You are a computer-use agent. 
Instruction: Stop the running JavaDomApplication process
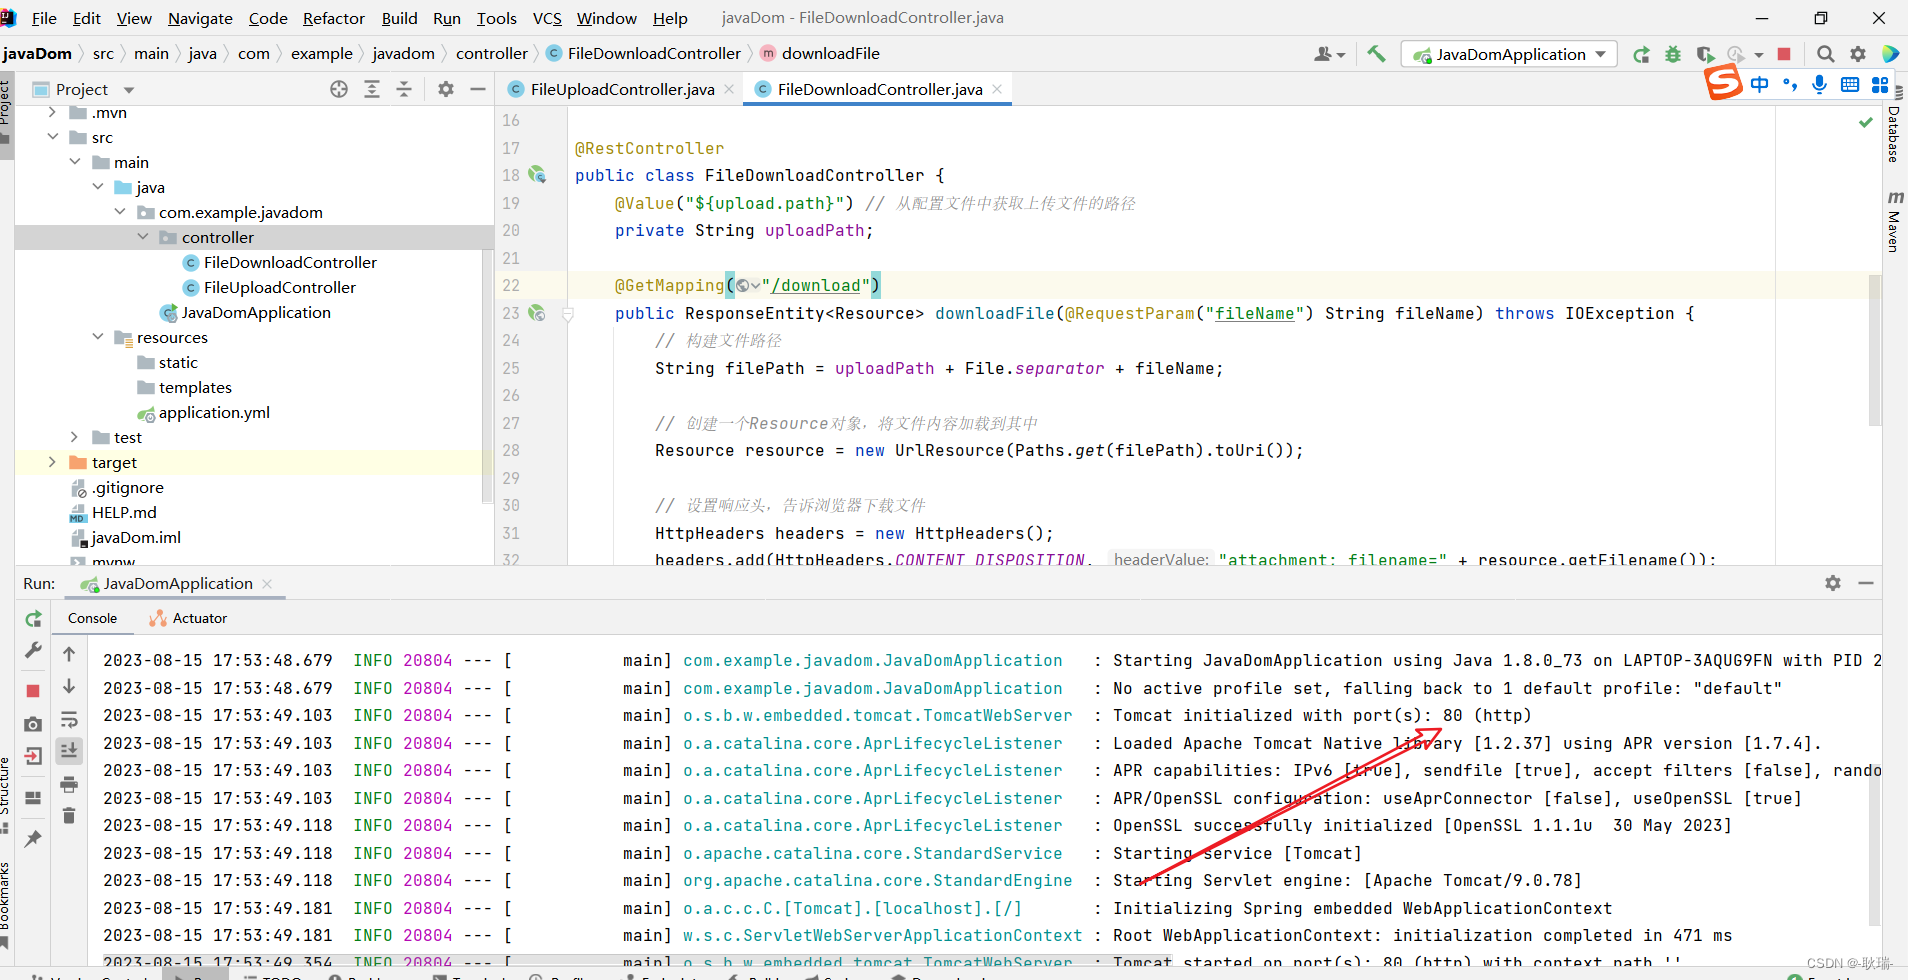click(1785, 53)
